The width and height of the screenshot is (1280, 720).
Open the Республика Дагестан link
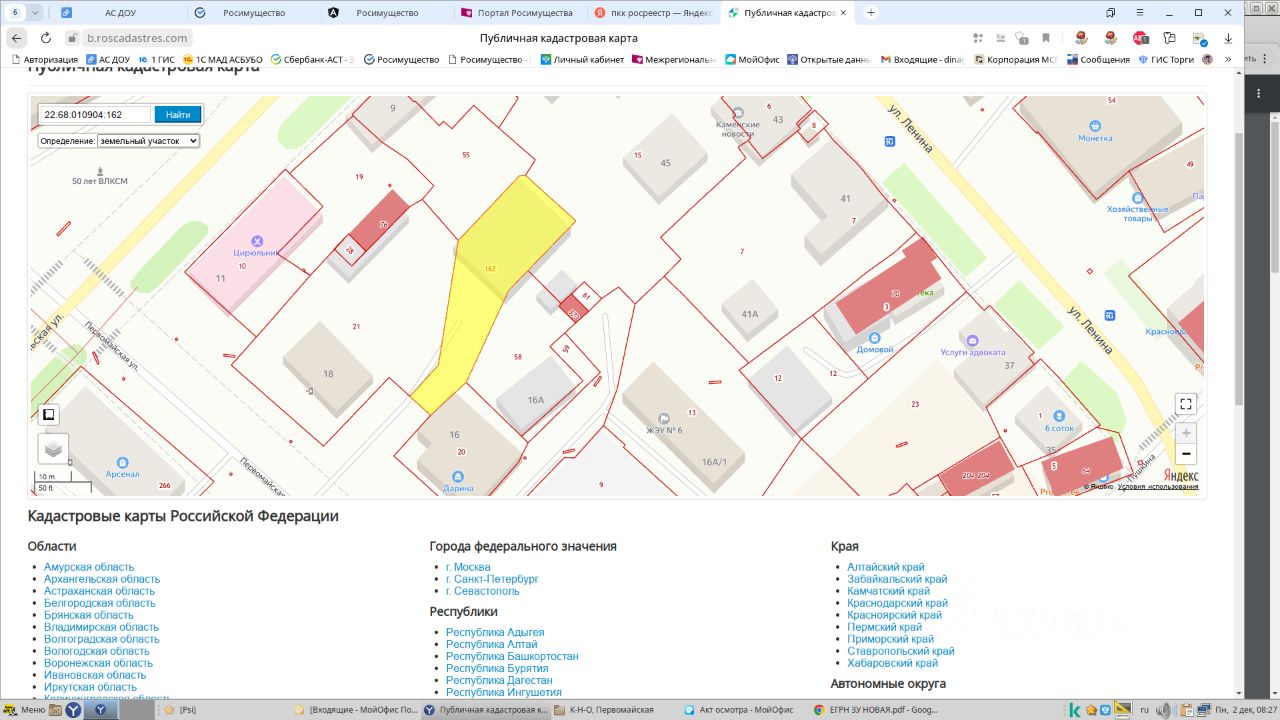(x=499, y=681)
